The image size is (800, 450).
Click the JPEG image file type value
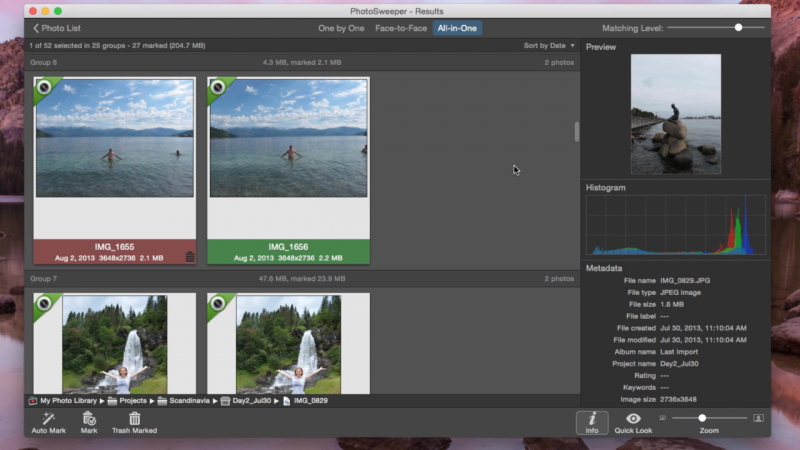[x=680, y=292]
